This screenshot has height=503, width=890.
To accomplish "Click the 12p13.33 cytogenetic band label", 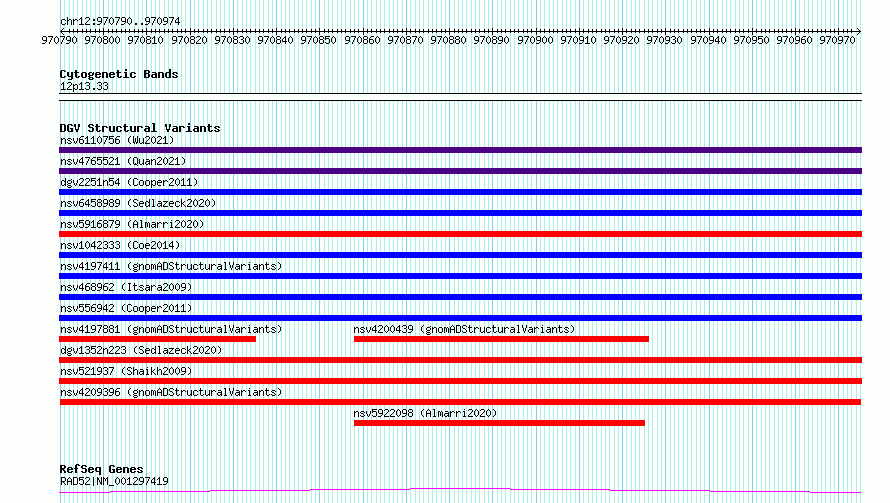I will point(84,86).
